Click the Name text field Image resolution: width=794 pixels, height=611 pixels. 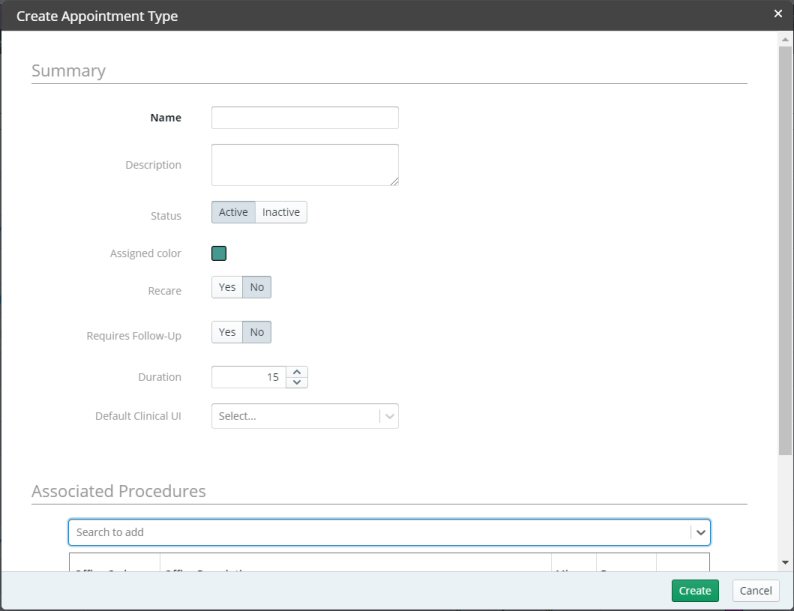point(304,118)
